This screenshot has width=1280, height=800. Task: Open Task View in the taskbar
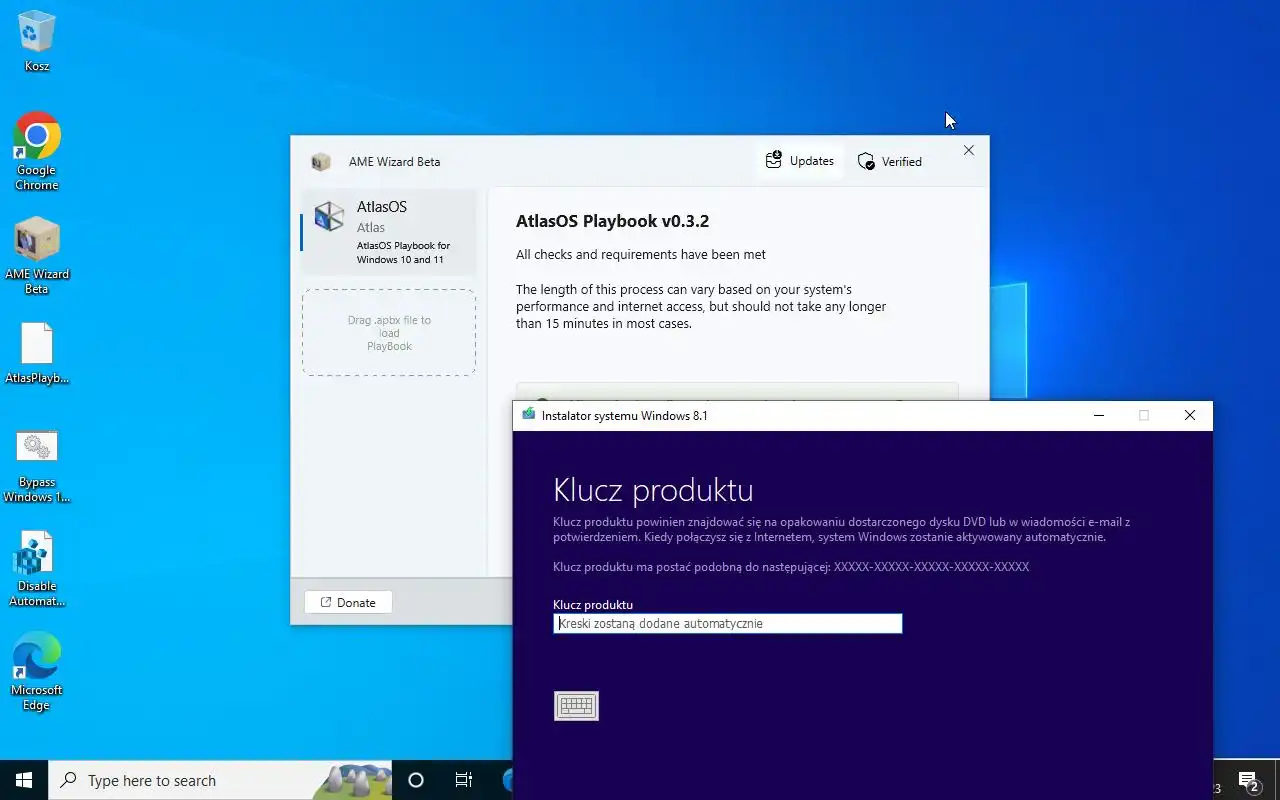pyautogui.click(x=464, y=780)
